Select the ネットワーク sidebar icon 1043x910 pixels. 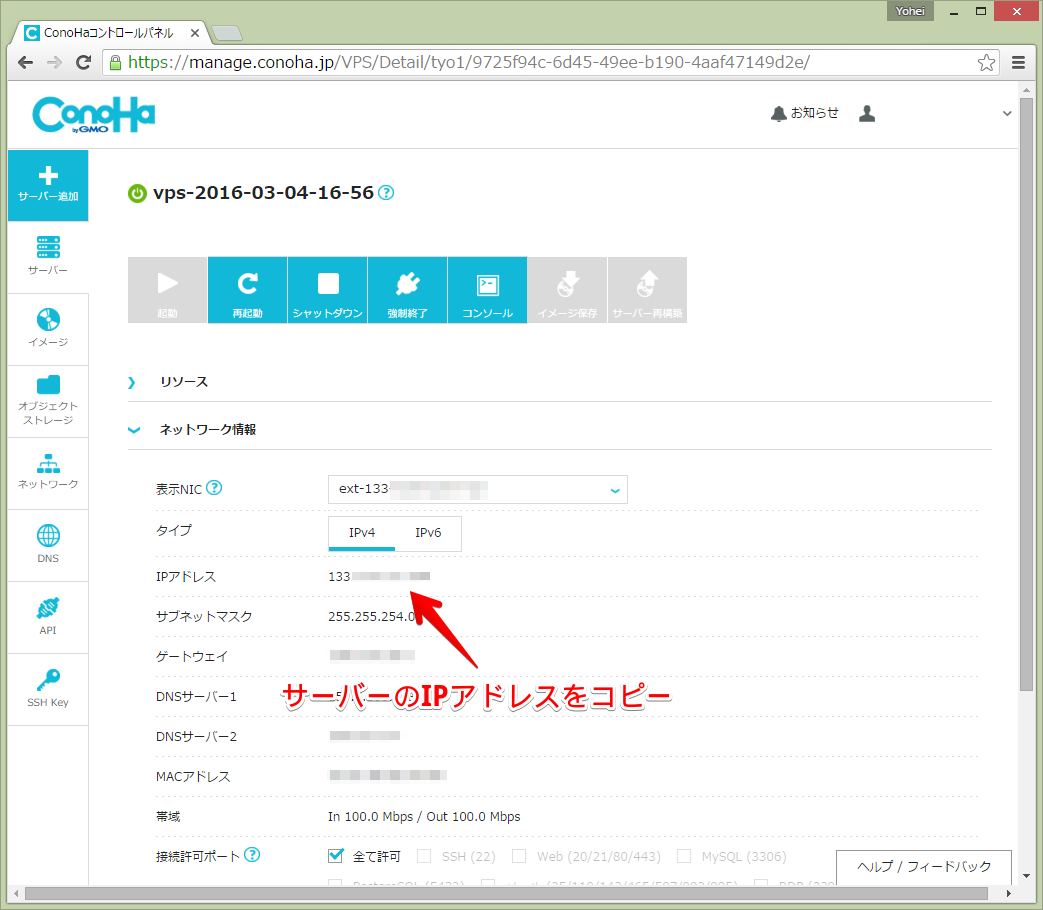(x=47, y=472)
